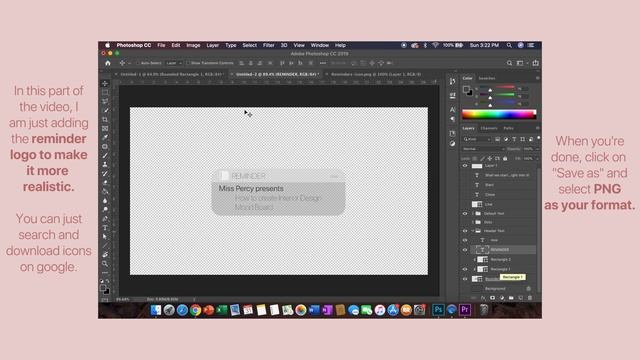The height and width of the screenshot is (360, 640).
Task: Select the Brush tool
Action: click(105, 156)
